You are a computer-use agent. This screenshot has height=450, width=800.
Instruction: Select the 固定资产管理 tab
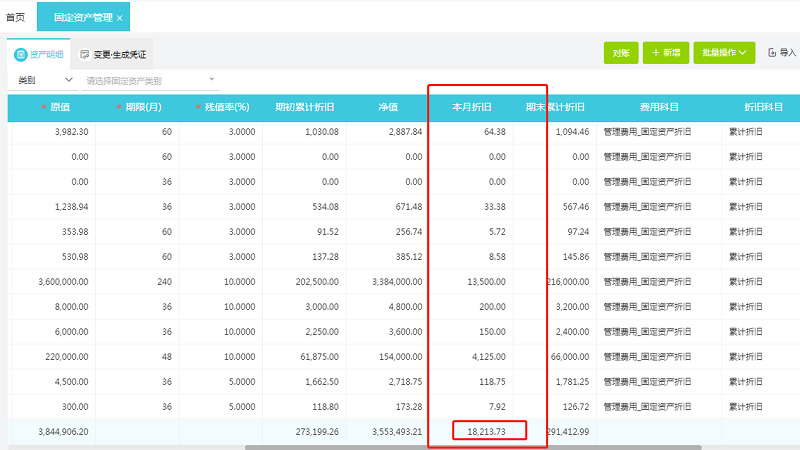[x=84, y=17]
